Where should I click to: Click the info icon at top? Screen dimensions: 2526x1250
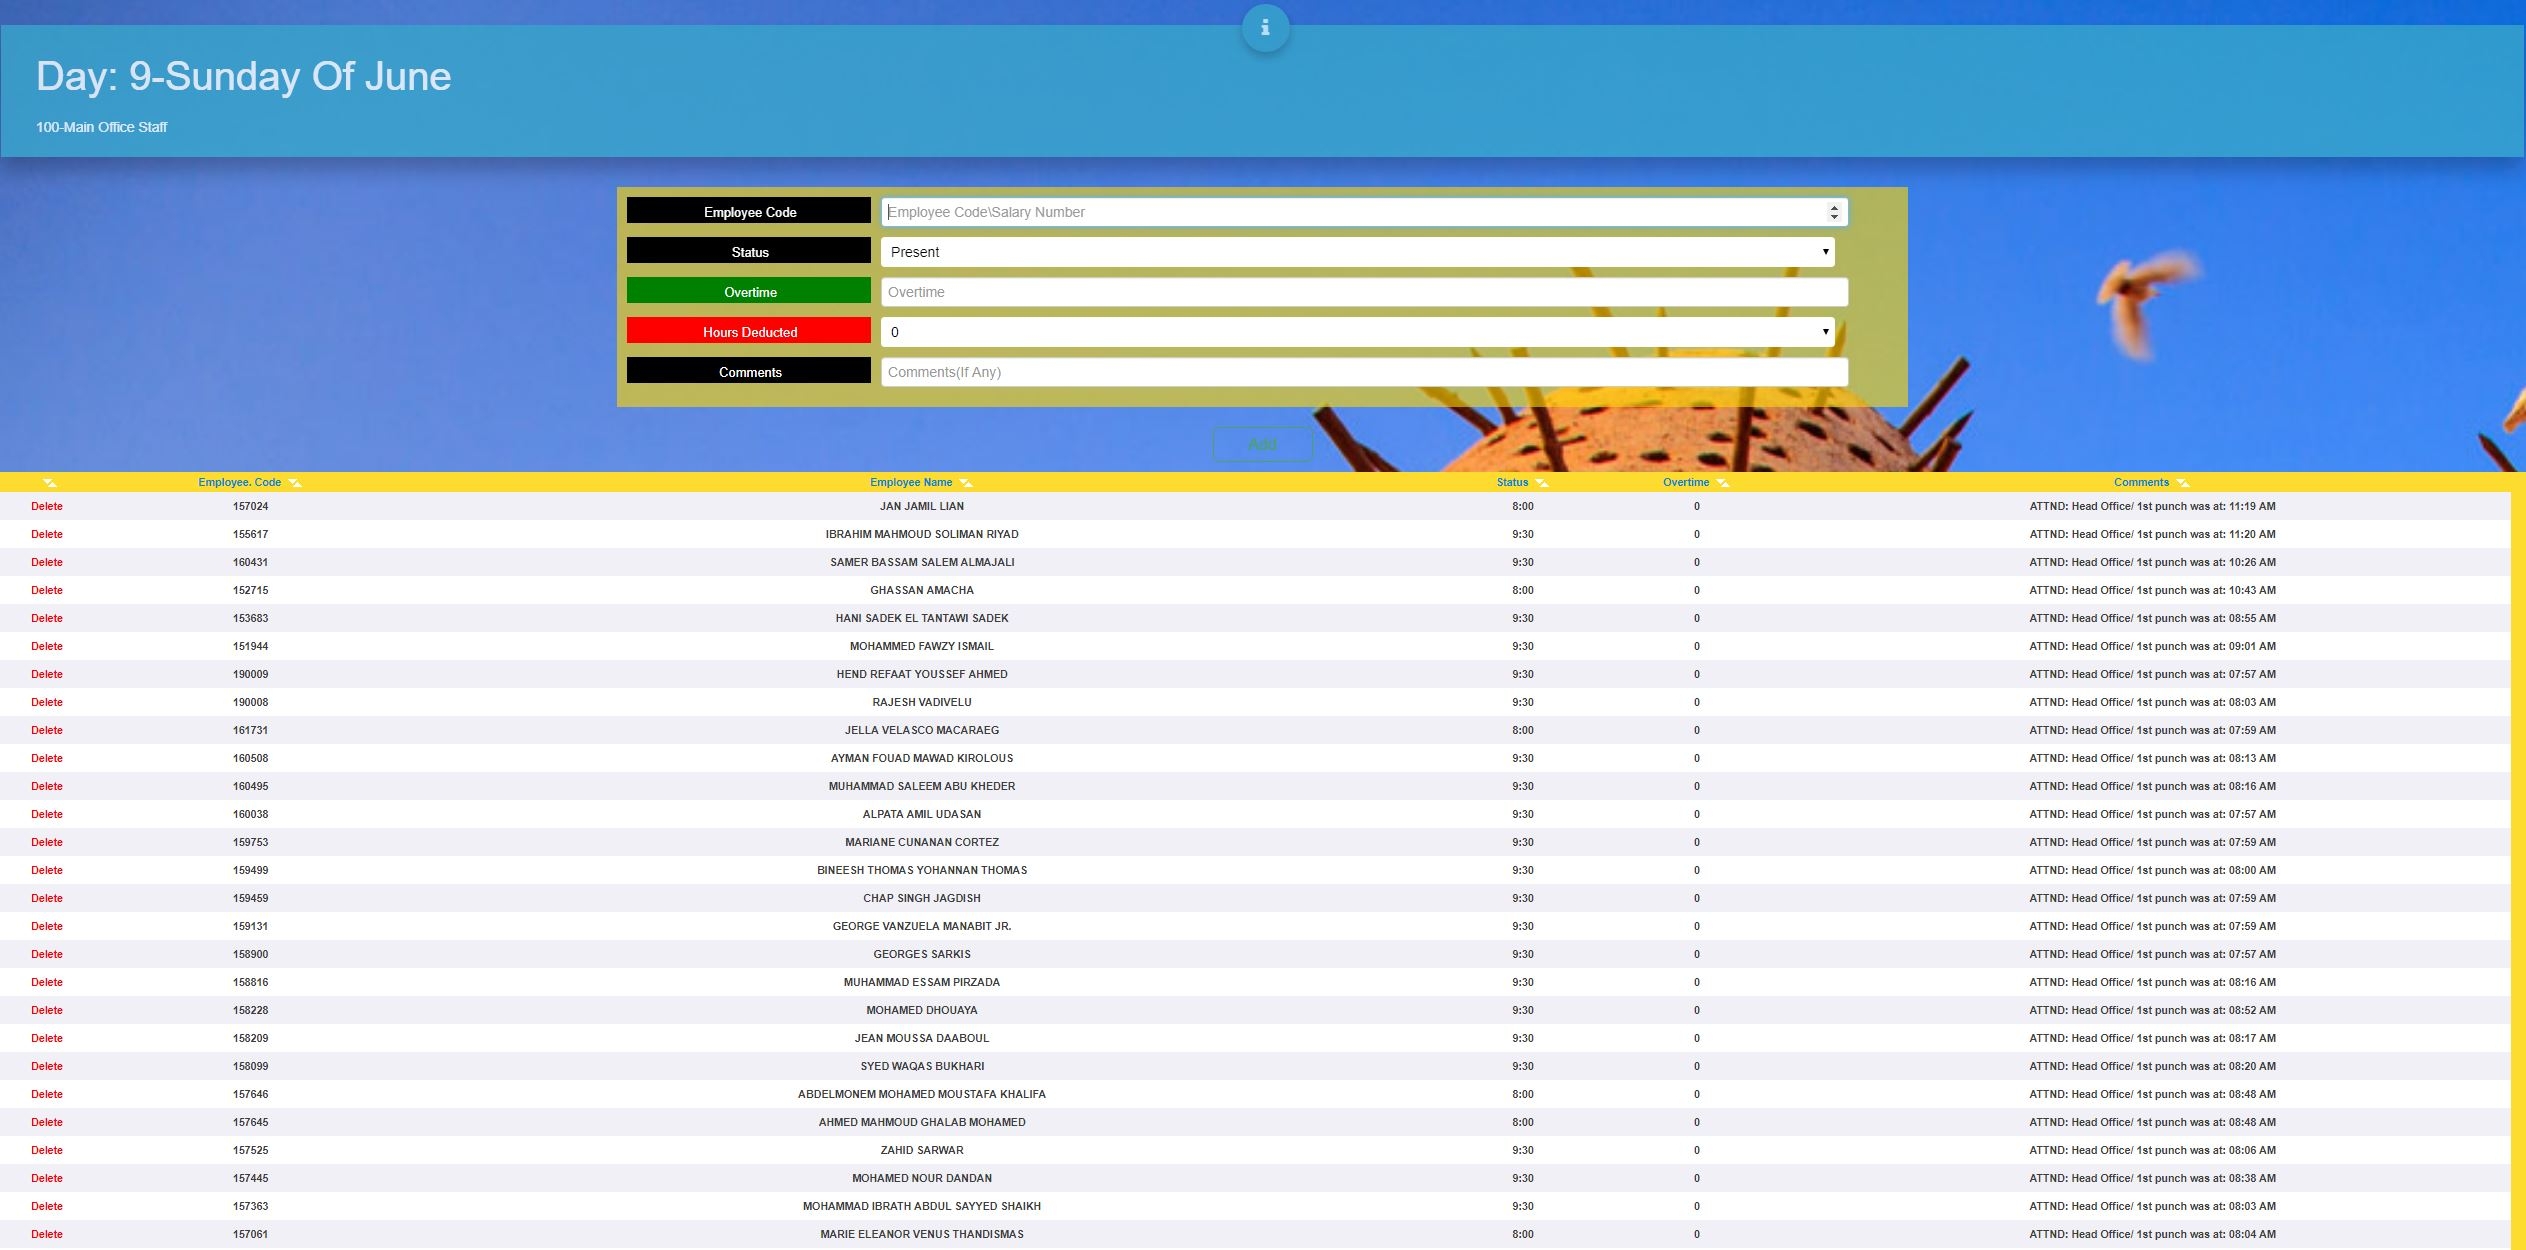pyautogui.click(x=1265, y=28)
